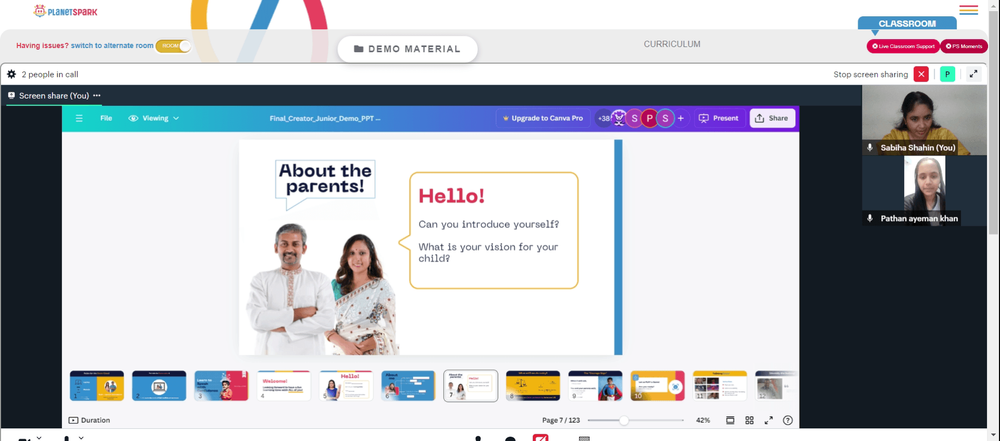
Task: Expand the call to fullscreen
Action: click(973, 74)
